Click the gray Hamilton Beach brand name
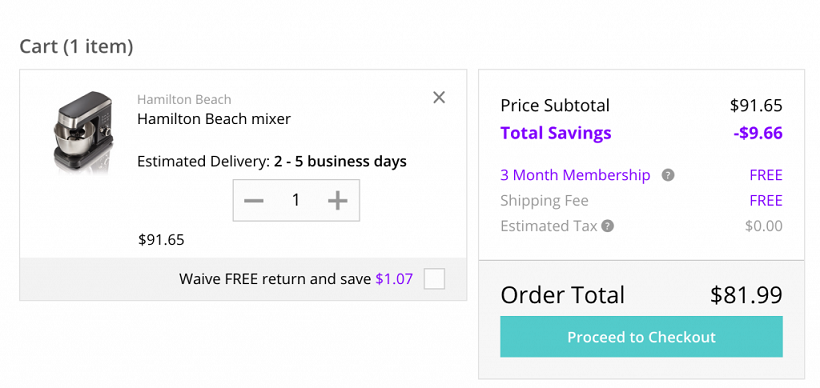Image resolution: width=820 pixels, height=388 pixels. pos(184,99)
